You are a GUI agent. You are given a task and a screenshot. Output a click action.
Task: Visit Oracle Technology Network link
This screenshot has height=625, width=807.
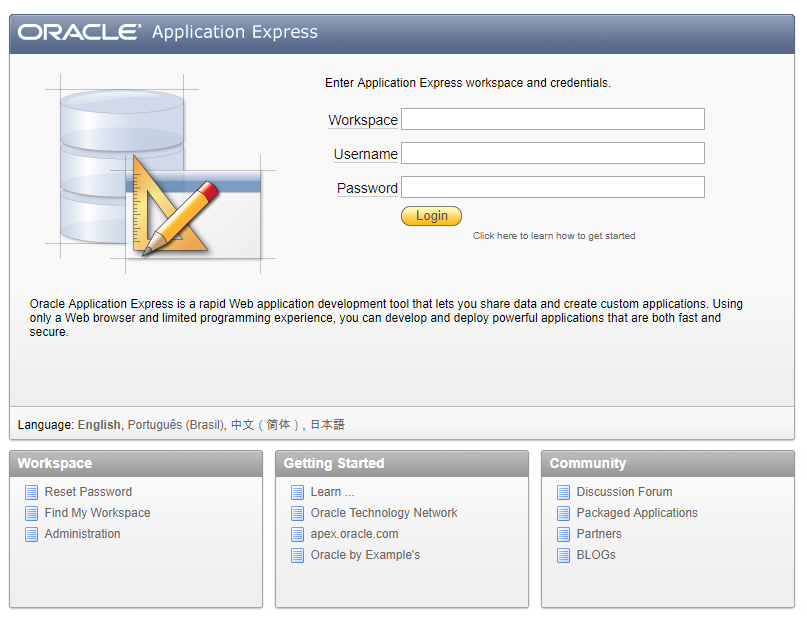[x=384, y=513]
